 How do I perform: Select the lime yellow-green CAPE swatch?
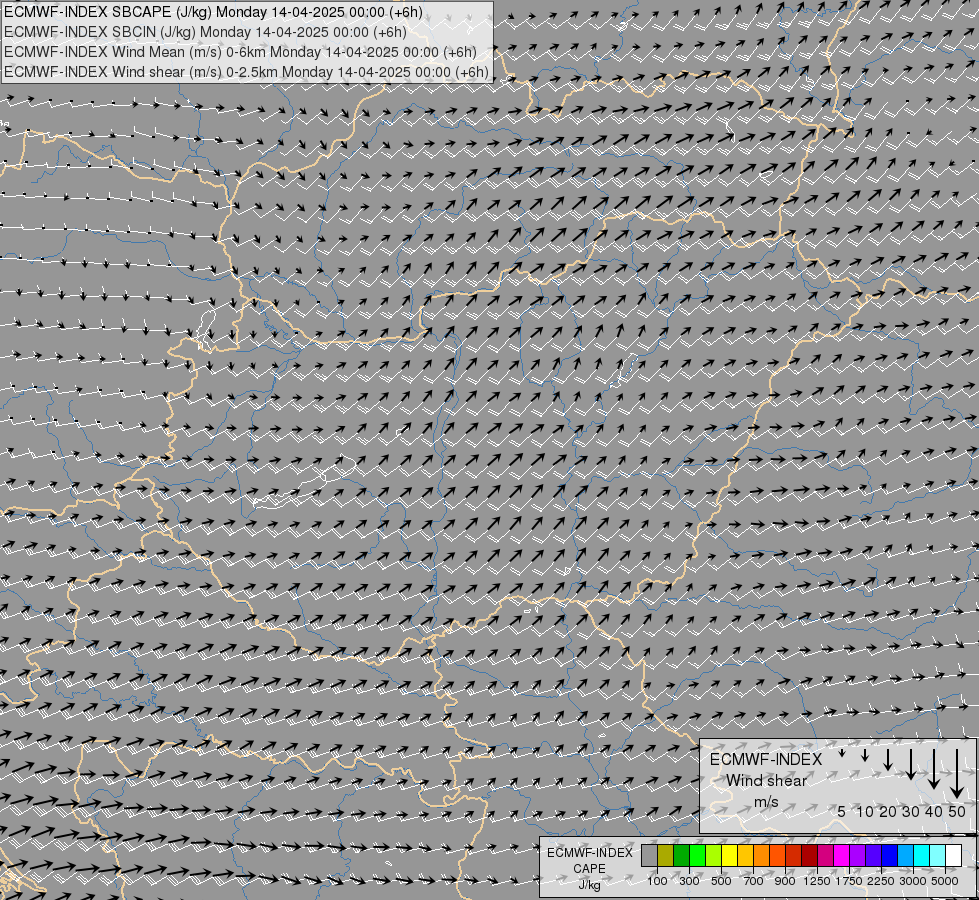(713, 855)
